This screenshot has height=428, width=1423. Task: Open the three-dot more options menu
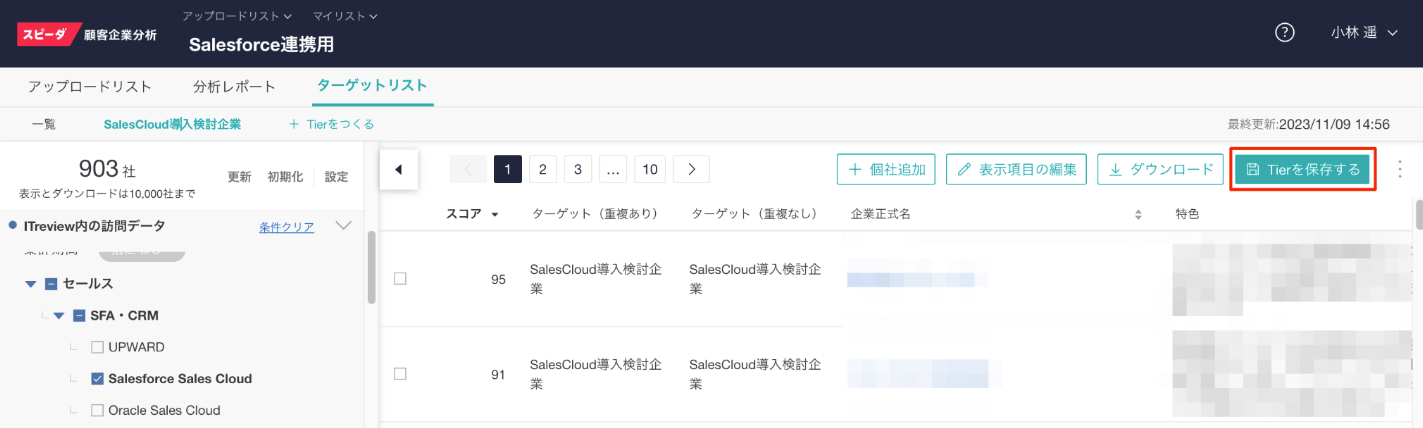coord(1399,169)
